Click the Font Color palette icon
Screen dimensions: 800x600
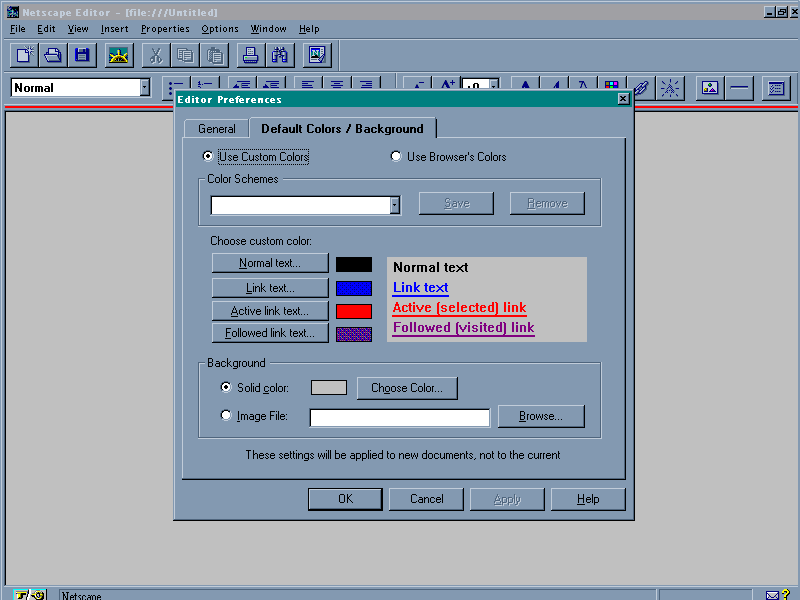pyautogui.click(x=611, y=88)
